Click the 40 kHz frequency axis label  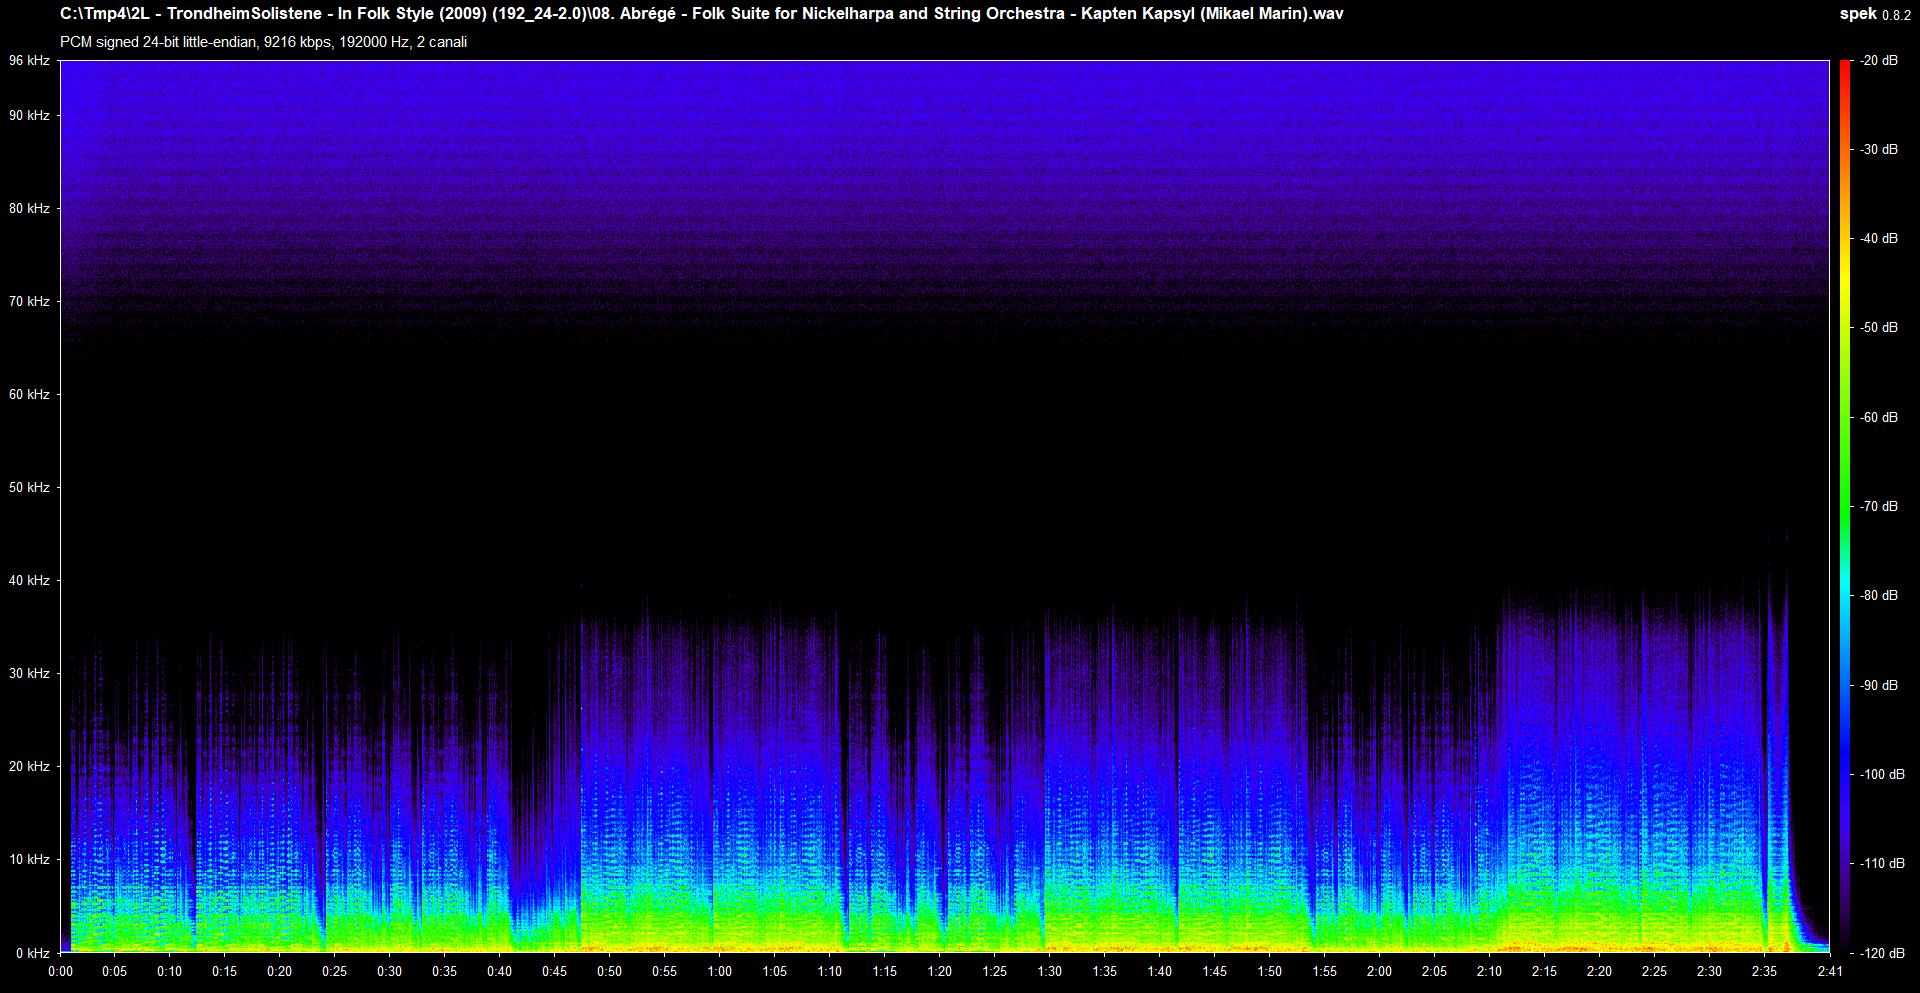[x=29, y=580]
